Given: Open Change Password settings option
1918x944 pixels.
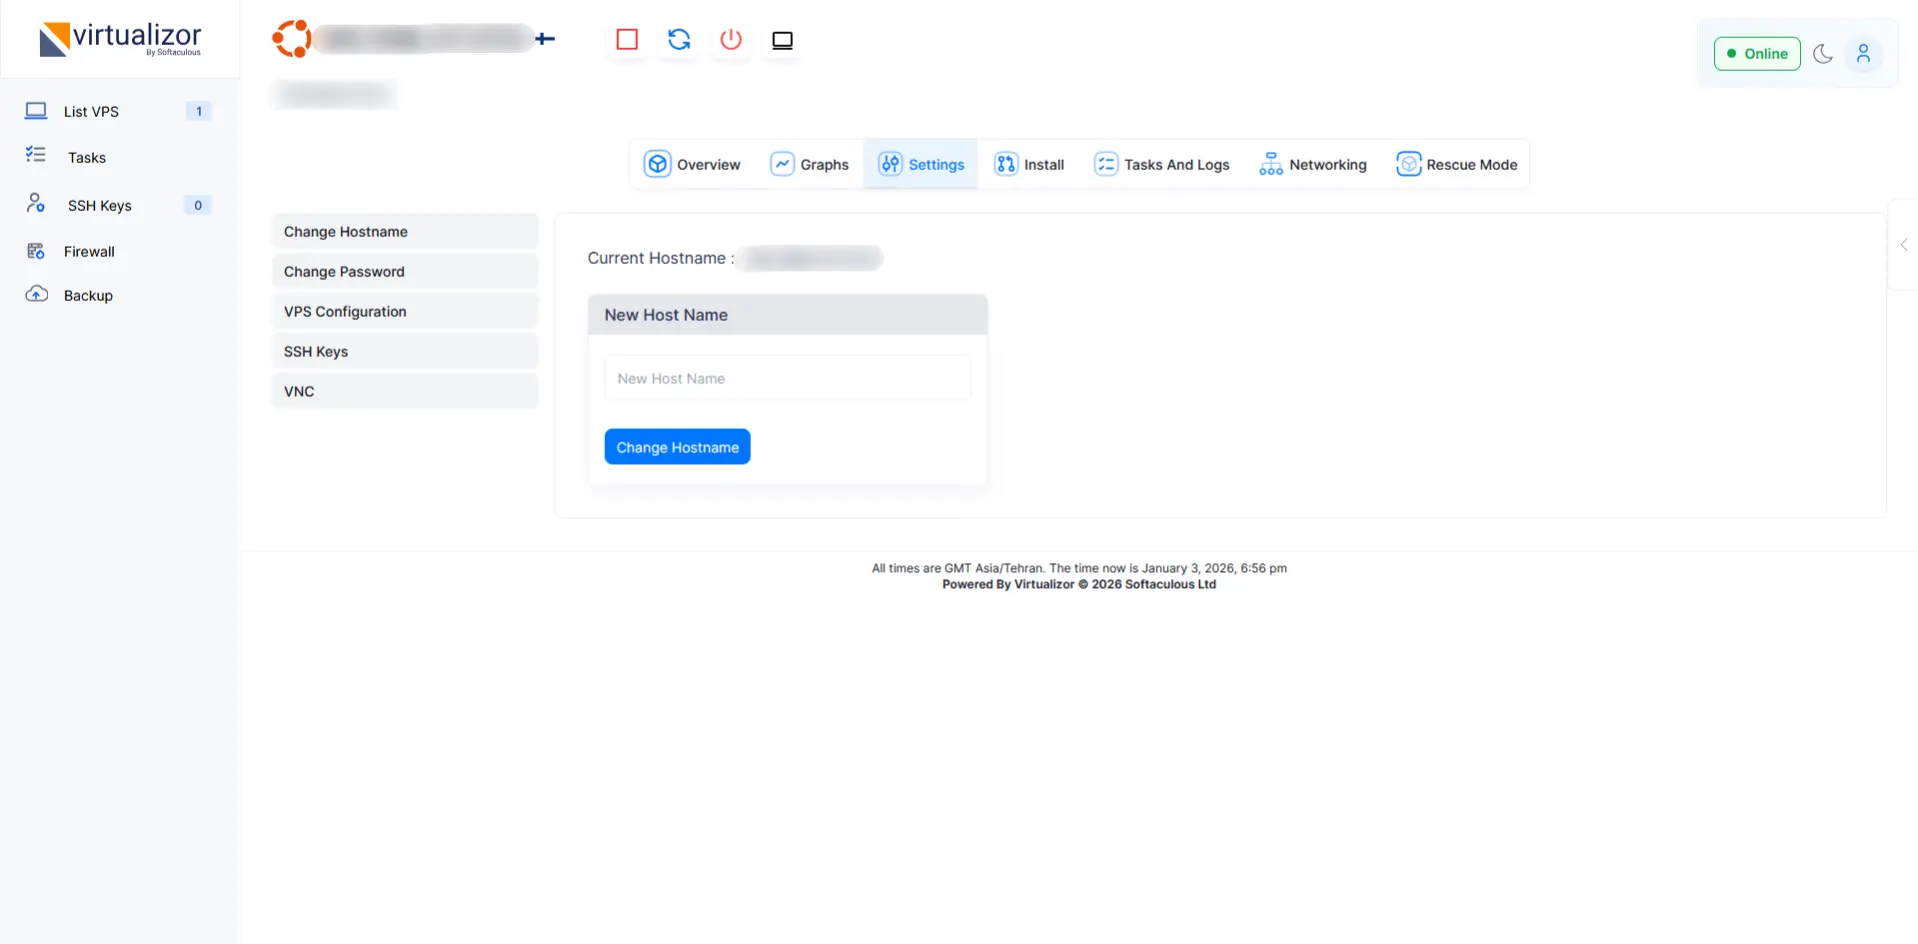Looking at the screenshot, I should (404, 272).
